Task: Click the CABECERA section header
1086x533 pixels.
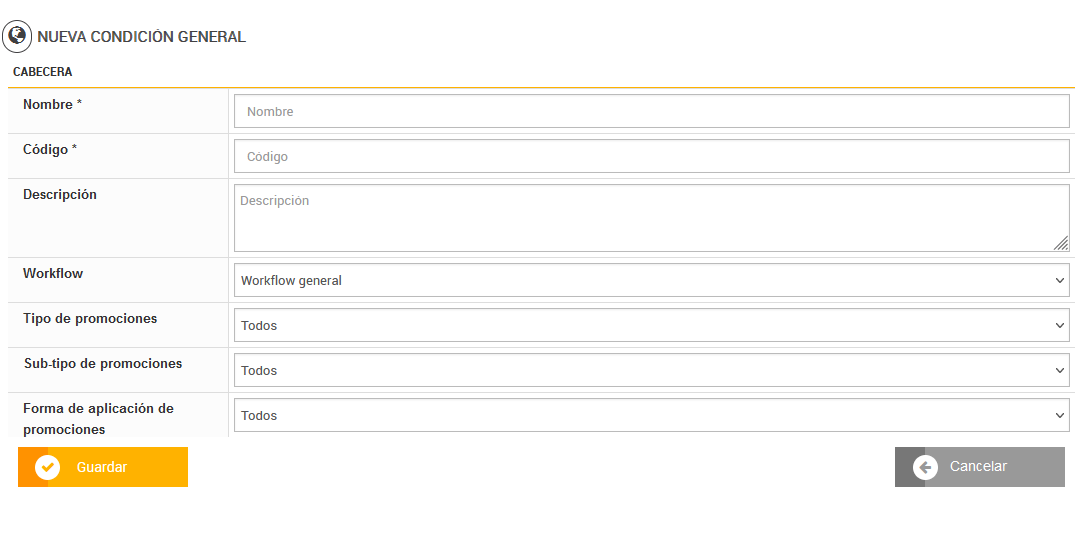Action: point(42,72)
